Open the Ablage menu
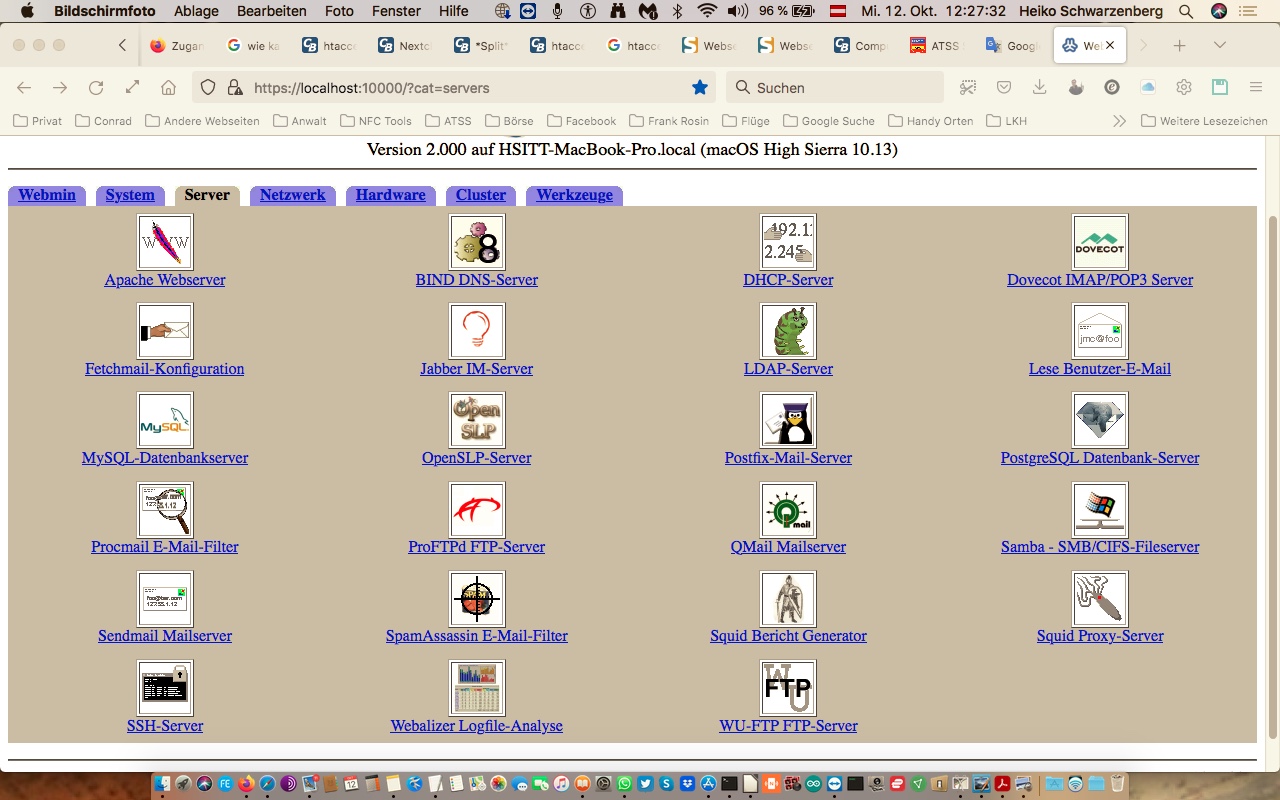The height and width of the screenshot is (800, 1280). (196, 11)
